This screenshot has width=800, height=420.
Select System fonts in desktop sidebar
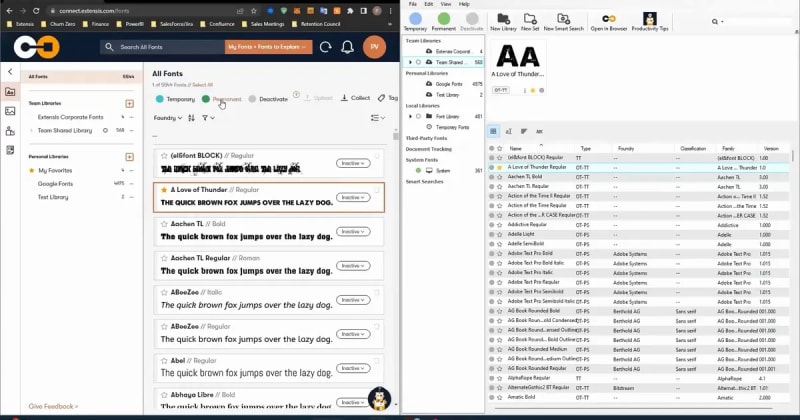pos(443,170)
